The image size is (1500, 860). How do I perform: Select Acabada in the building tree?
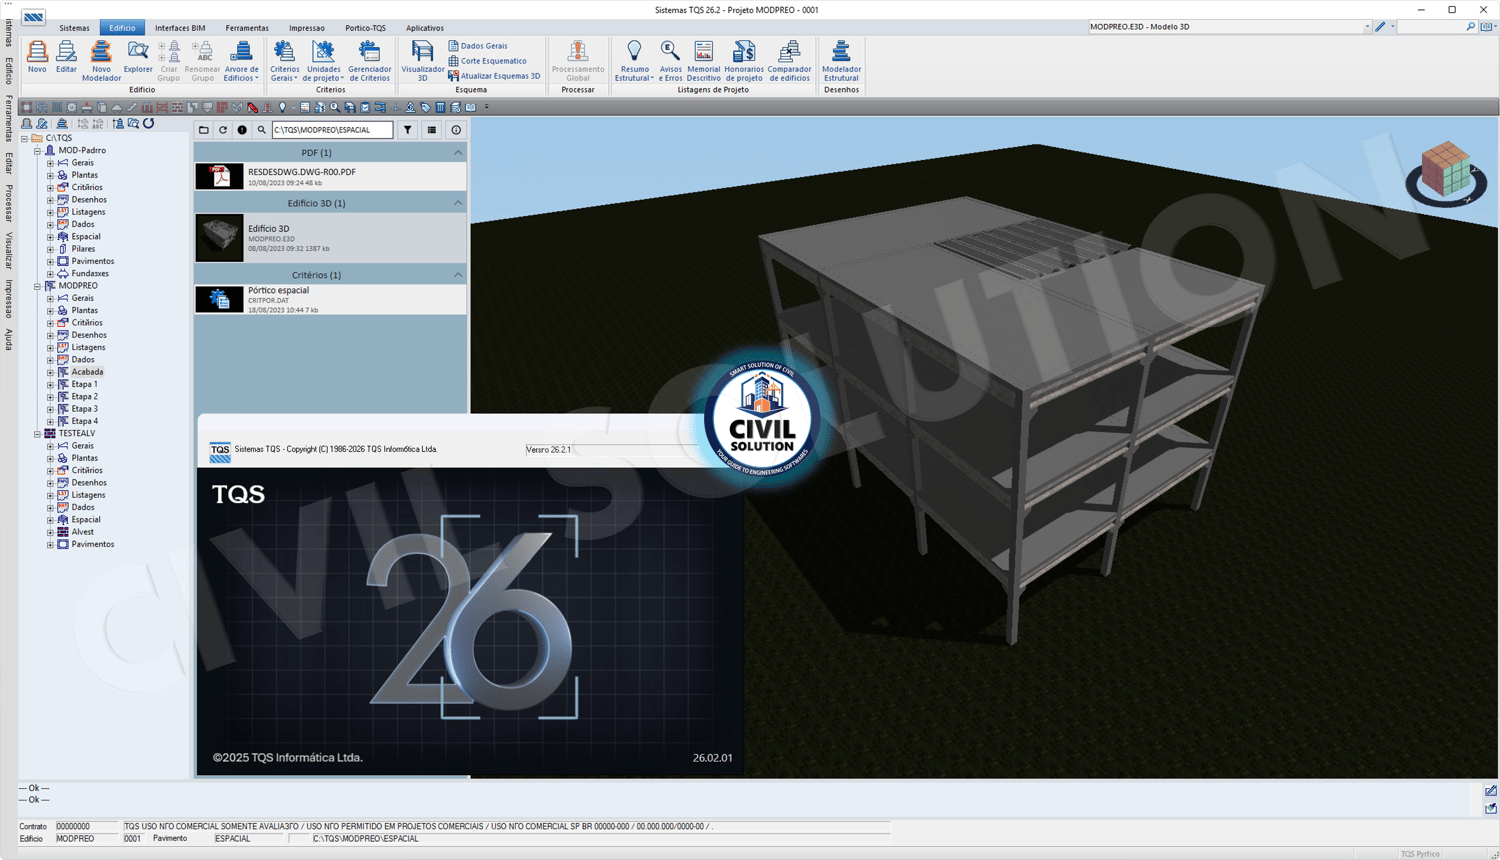(87, 372)
